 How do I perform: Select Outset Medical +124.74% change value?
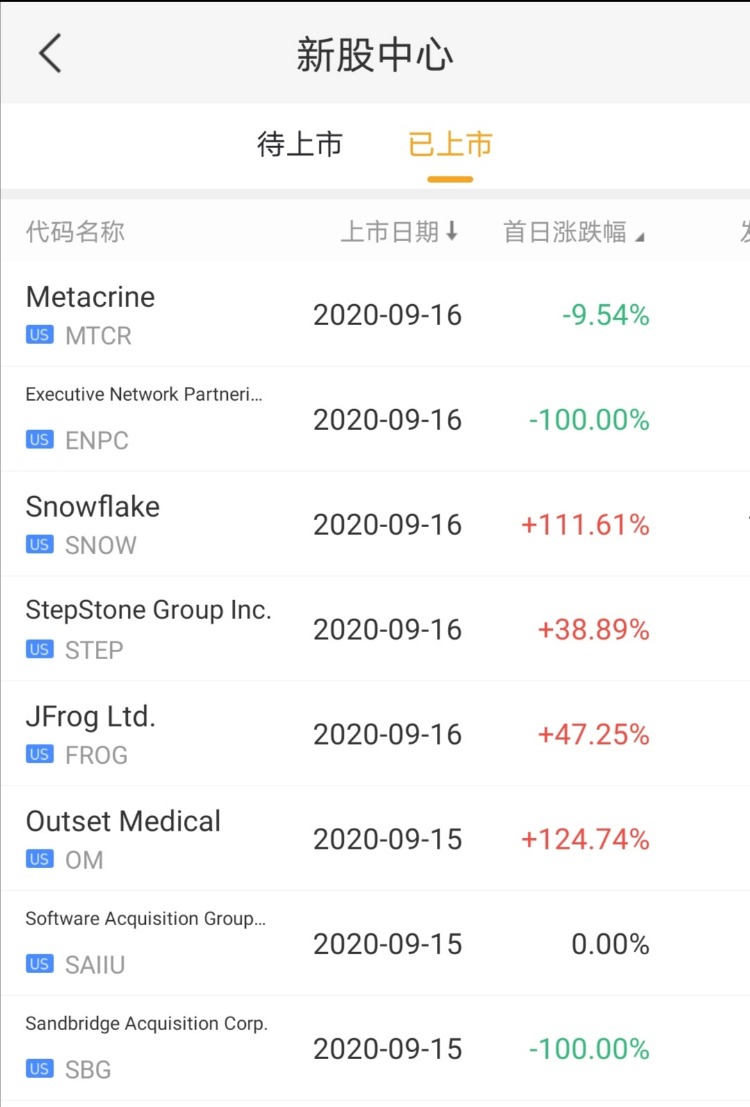tap(585, 839)
